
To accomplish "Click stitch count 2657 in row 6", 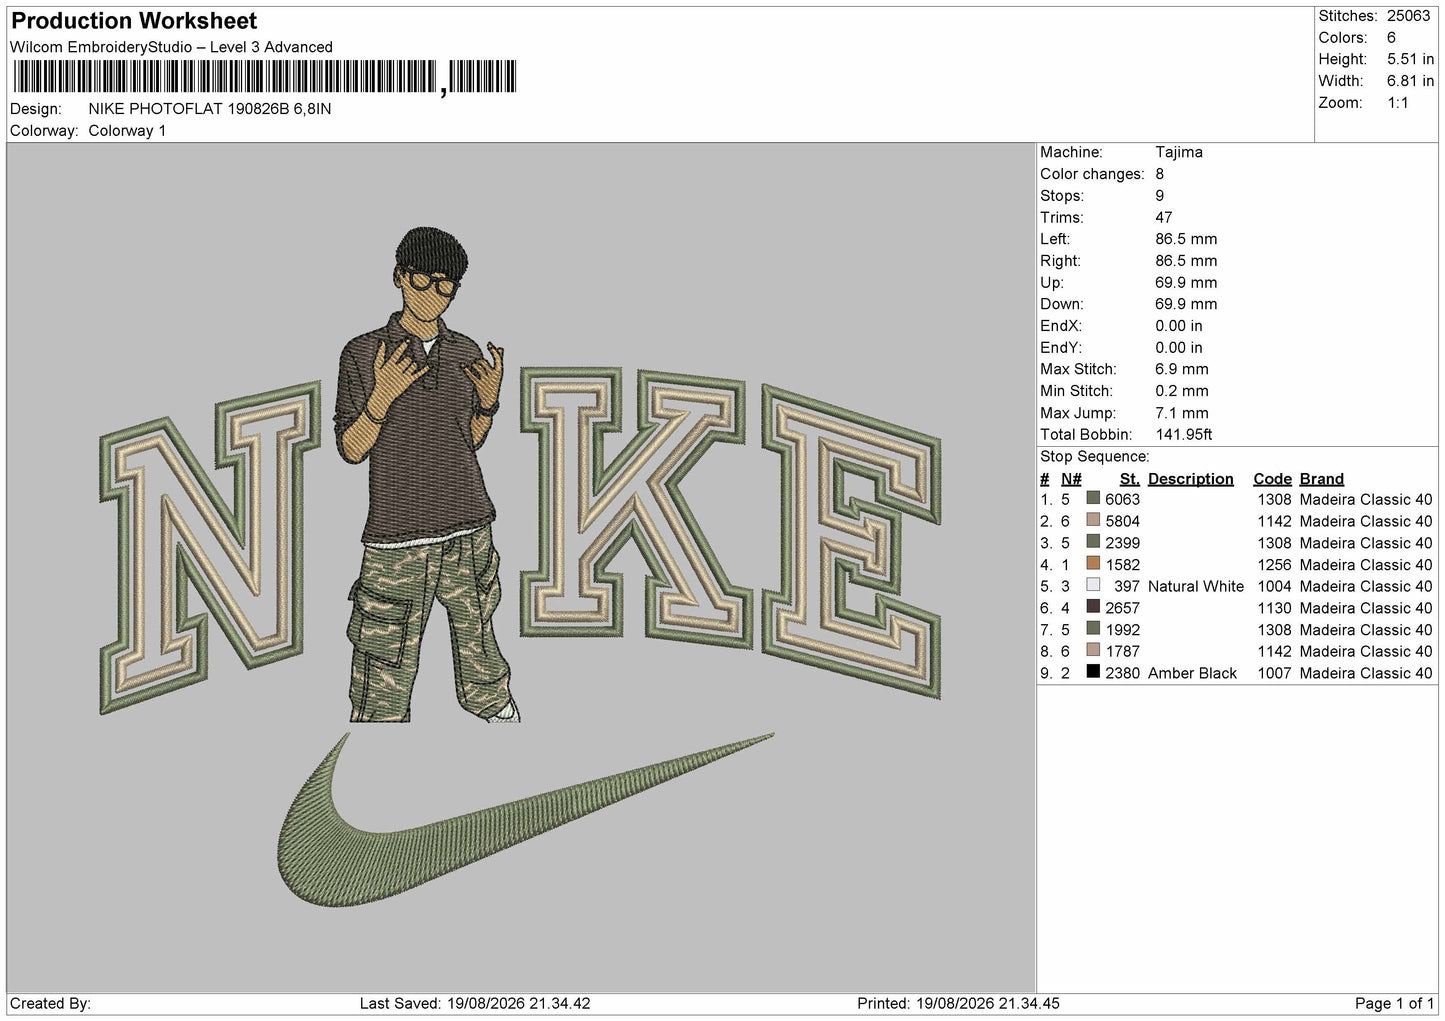I will pyautogui.click(x=1122, y=609).
